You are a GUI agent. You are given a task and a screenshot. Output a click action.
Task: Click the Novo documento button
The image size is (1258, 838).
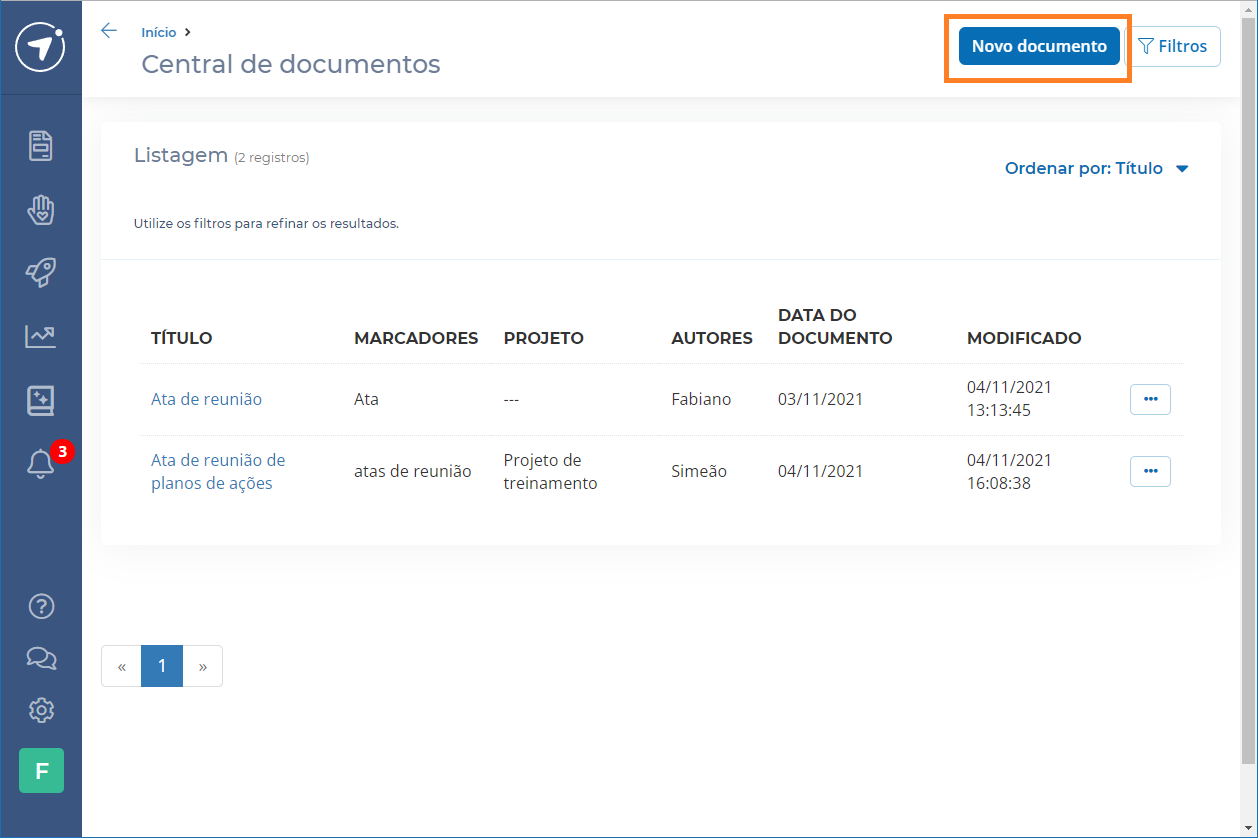click(1039, 46)
